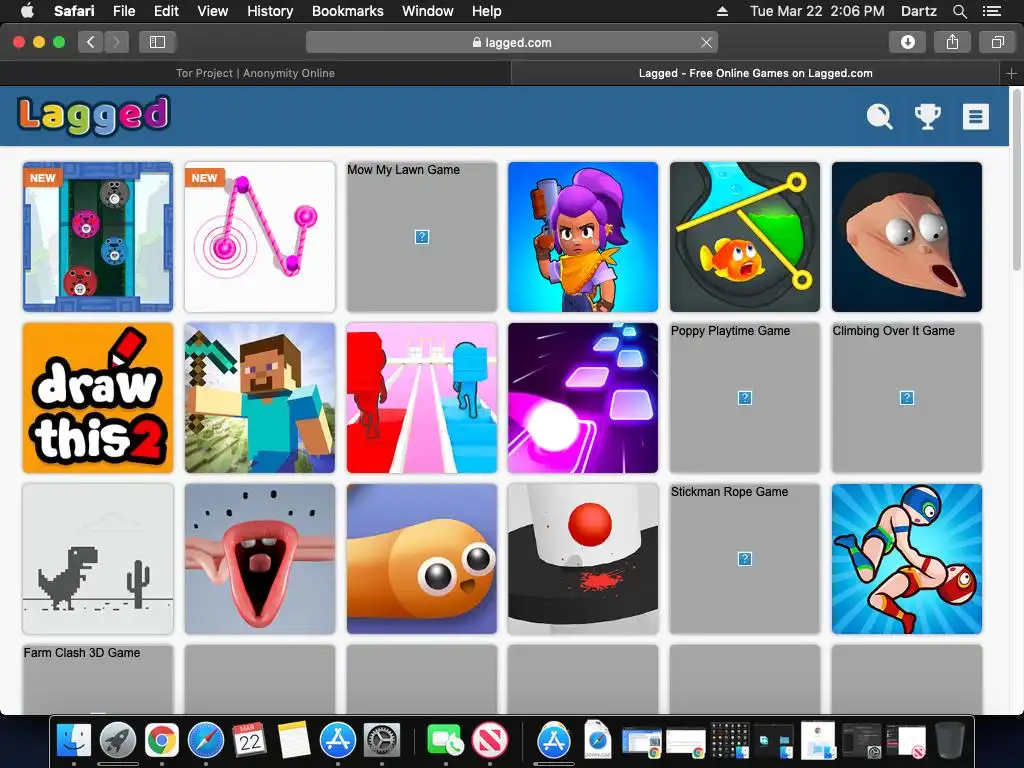The width and height of the screenshot is (1024, 768).
Task: Open the Climbing Over It Game tile
Action: tap(906, 398)
